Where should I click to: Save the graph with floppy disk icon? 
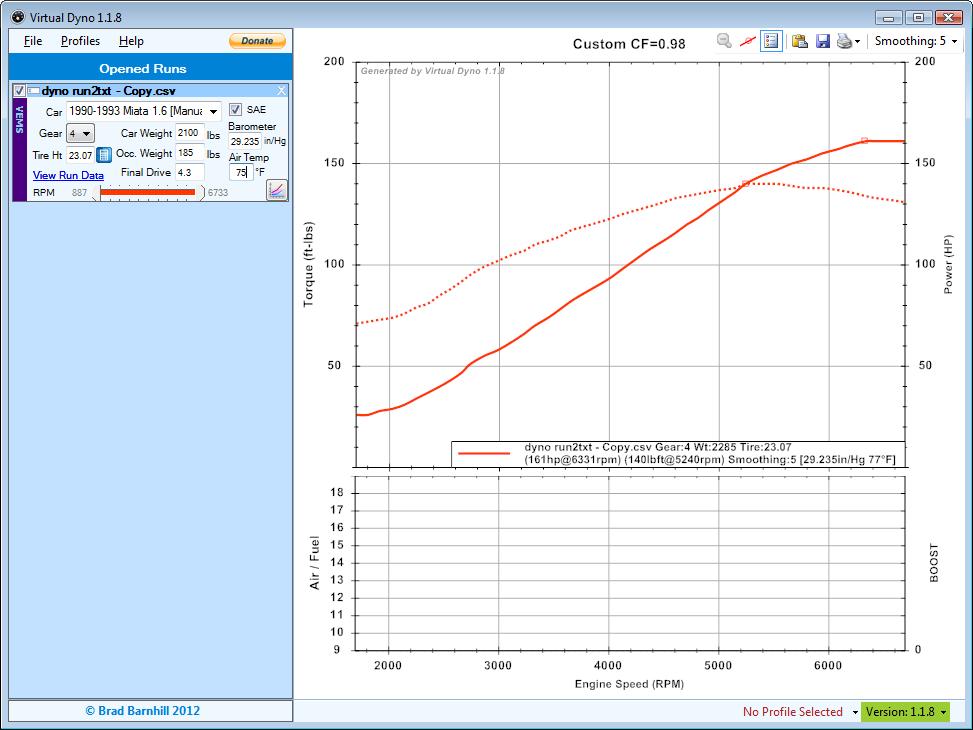coord(822,41)
